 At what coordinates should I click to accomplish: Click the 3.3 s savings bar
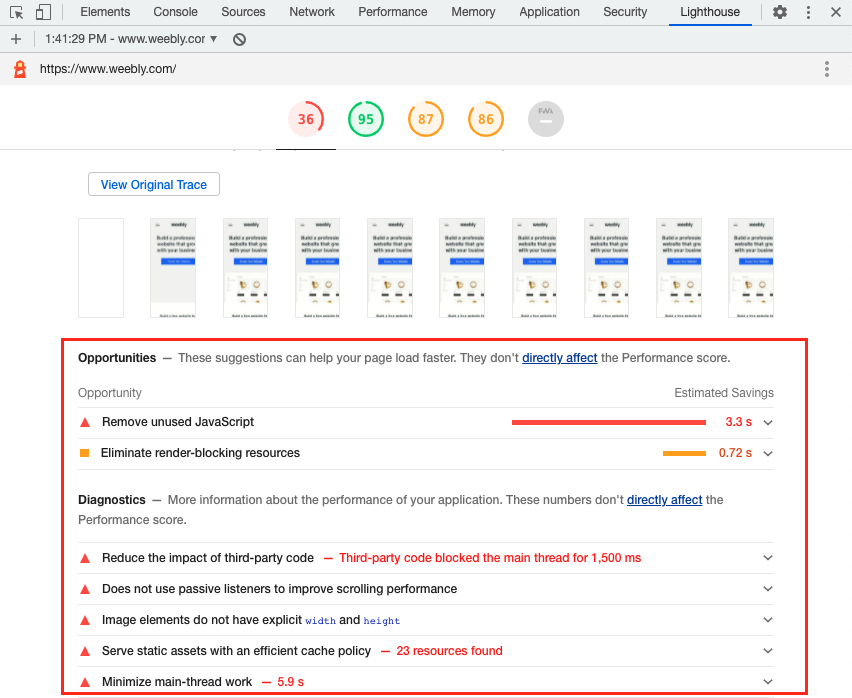tap(609, 422)
